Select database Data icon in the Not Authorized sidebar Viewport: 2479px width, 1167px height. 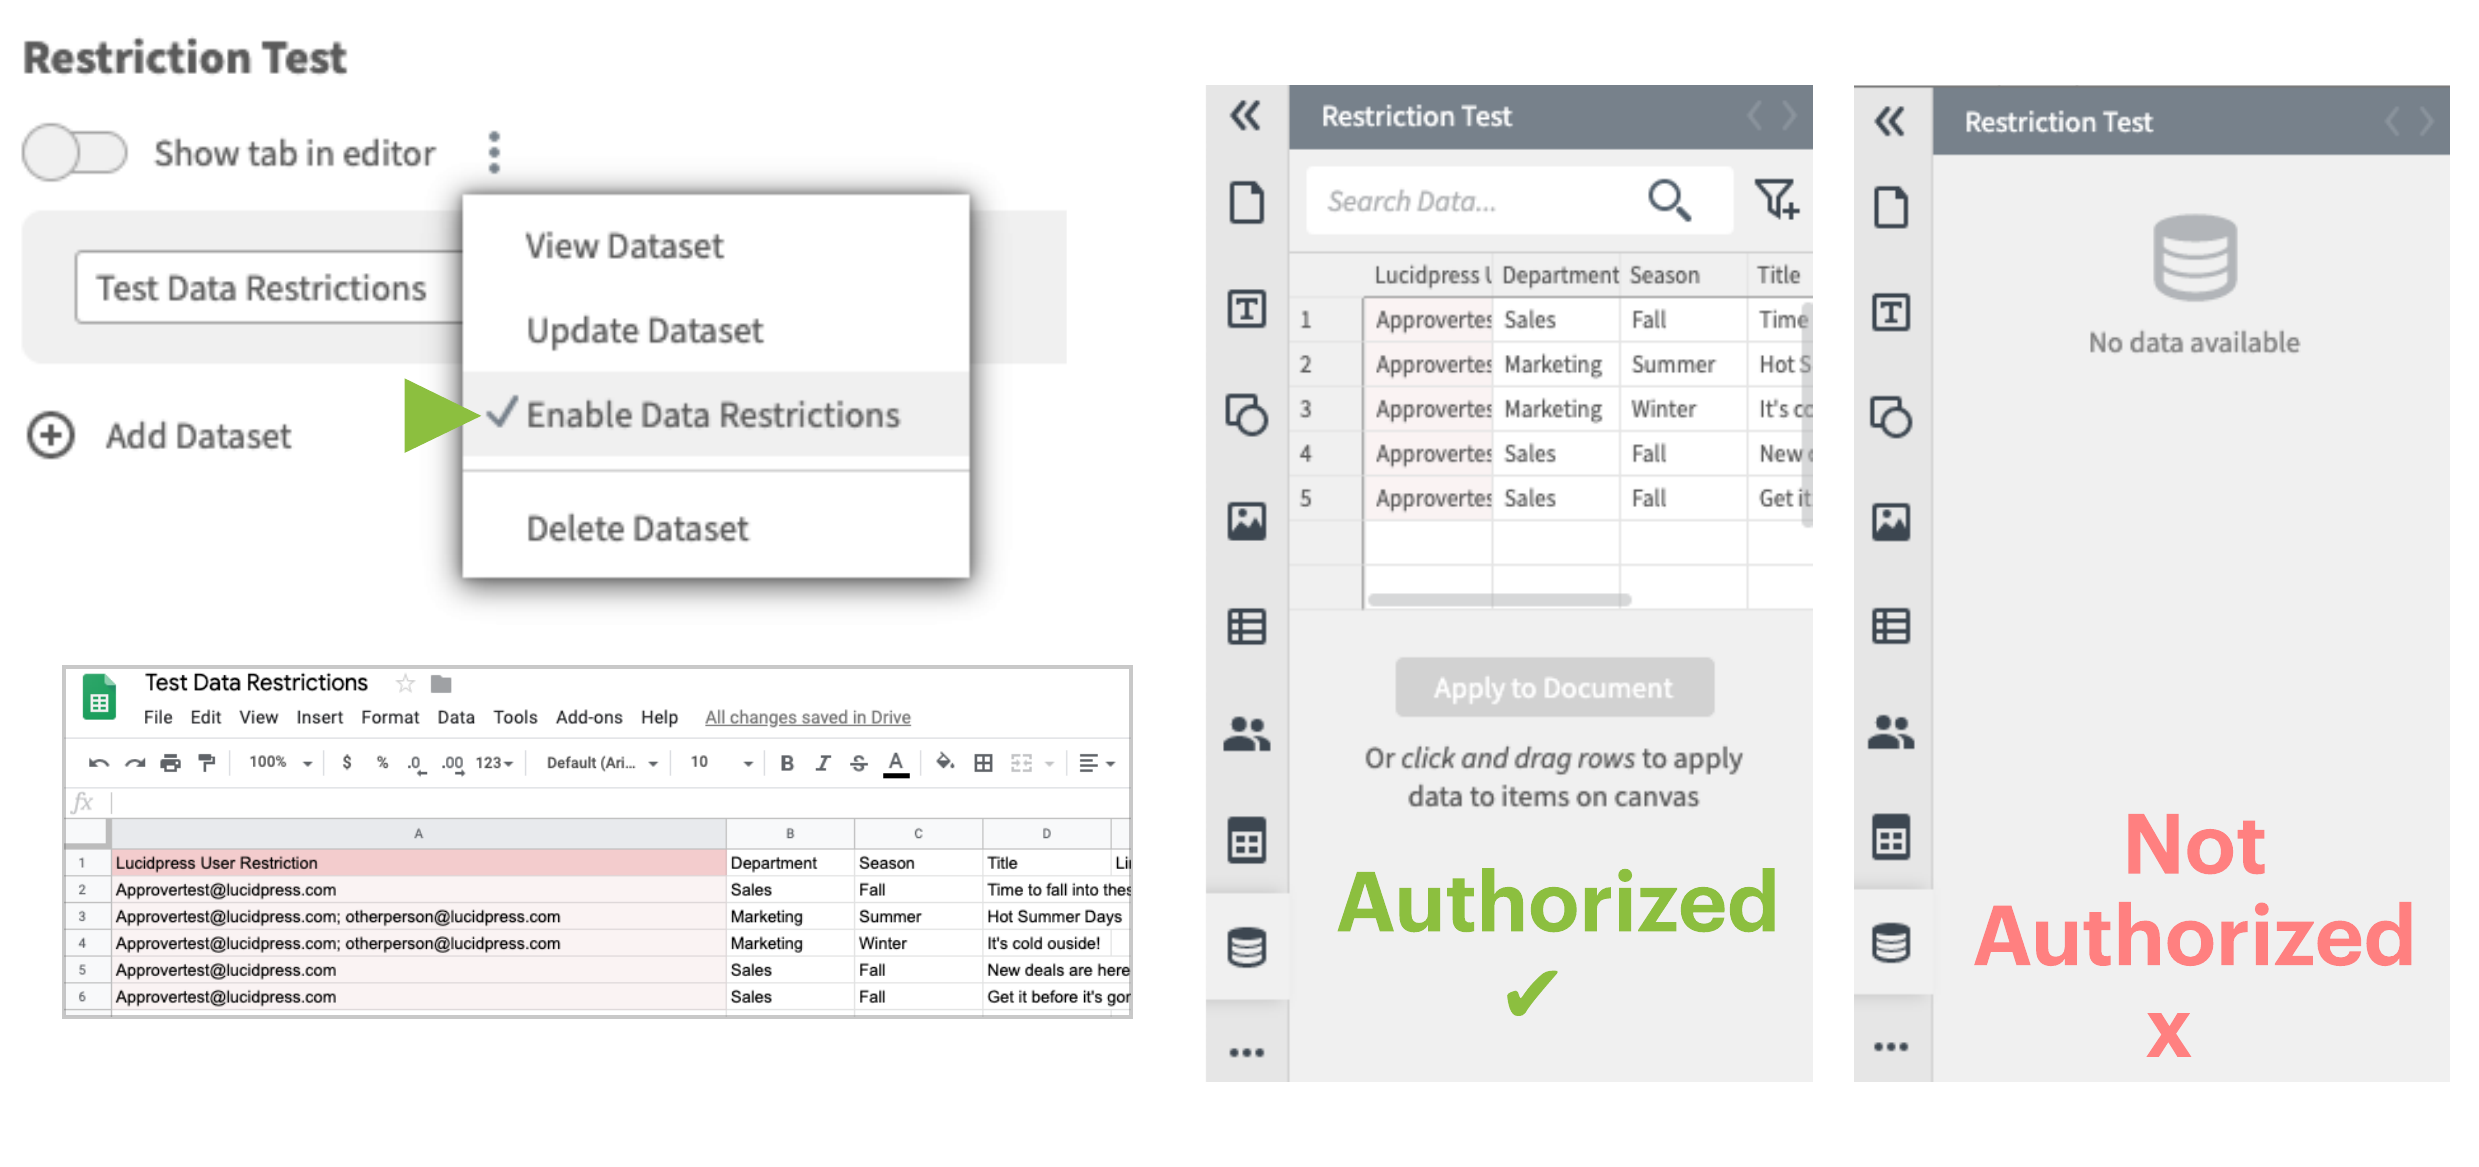pyautogui.click(x=1890, y=942)
